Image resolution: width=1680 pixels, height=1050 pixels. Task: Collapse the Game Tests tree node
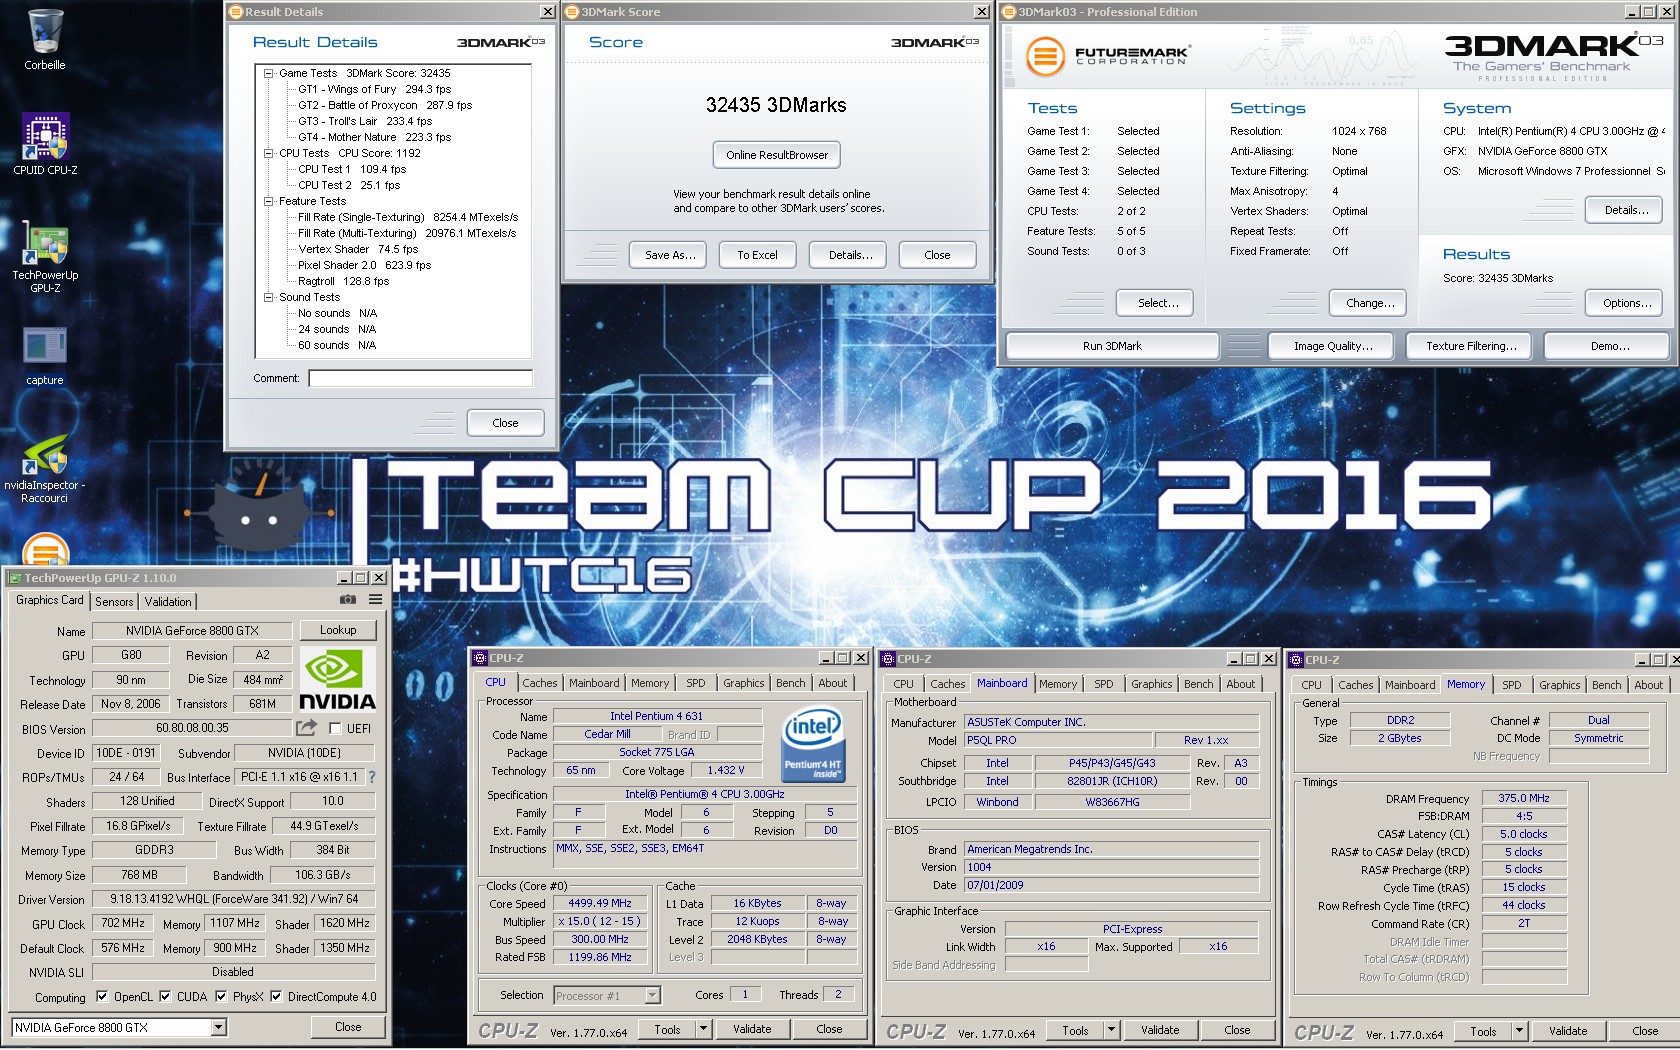[268, 73]
